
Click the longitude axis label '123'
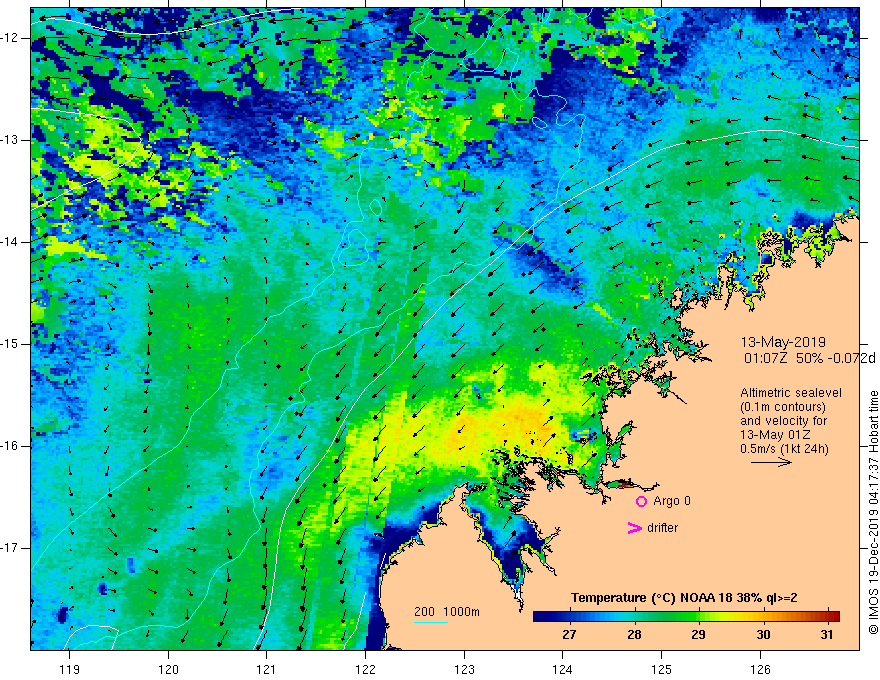tap(464, 669)
